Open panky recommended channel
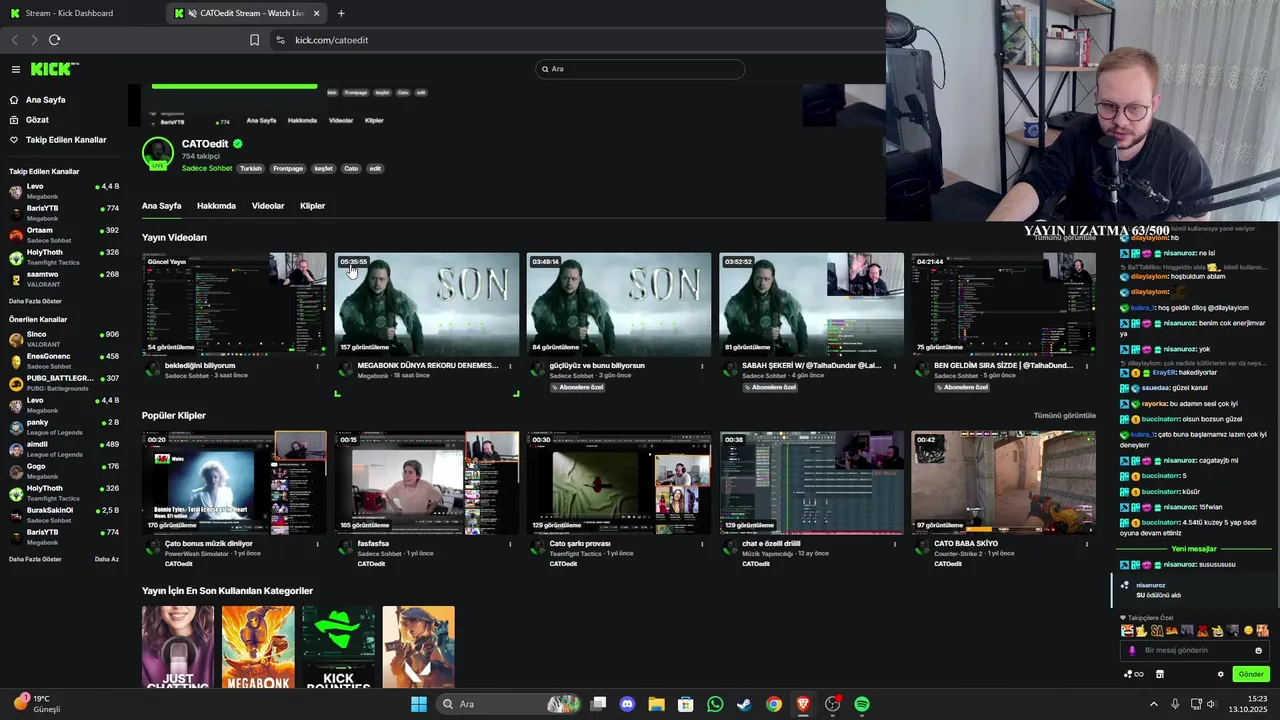 [x=64, y=427]
